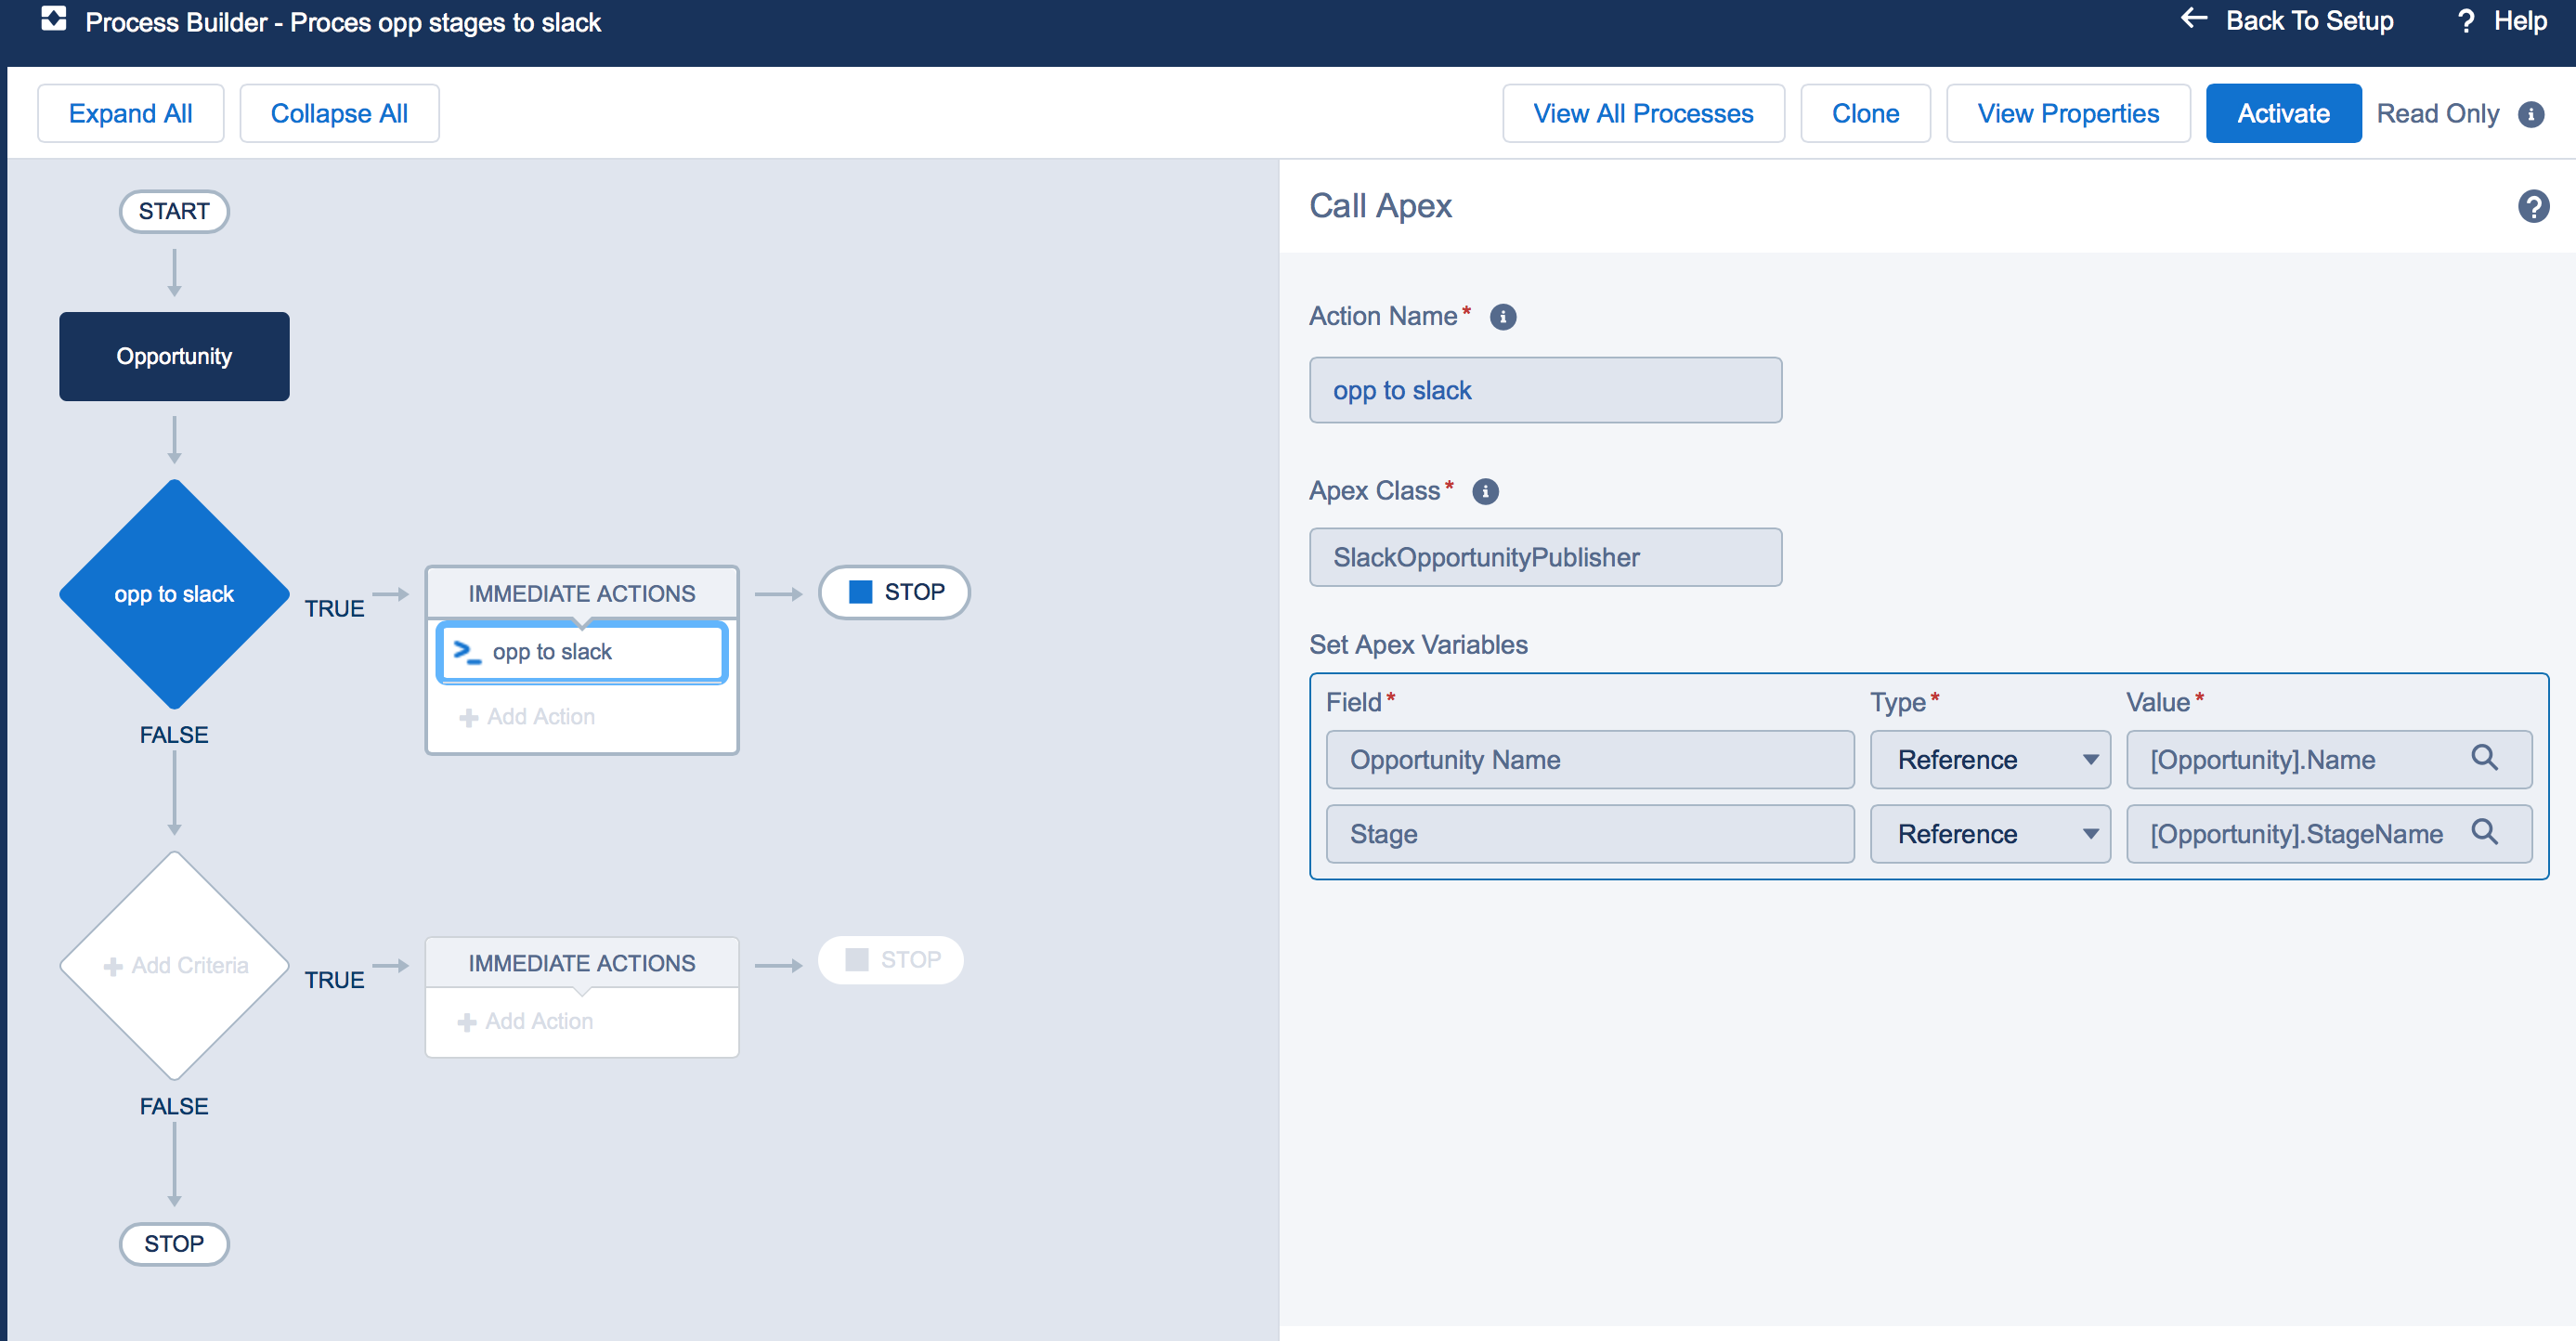Click Apex Class info icon
The width and height of the screenshot is (2576, 1341).
pos(1485,492)
